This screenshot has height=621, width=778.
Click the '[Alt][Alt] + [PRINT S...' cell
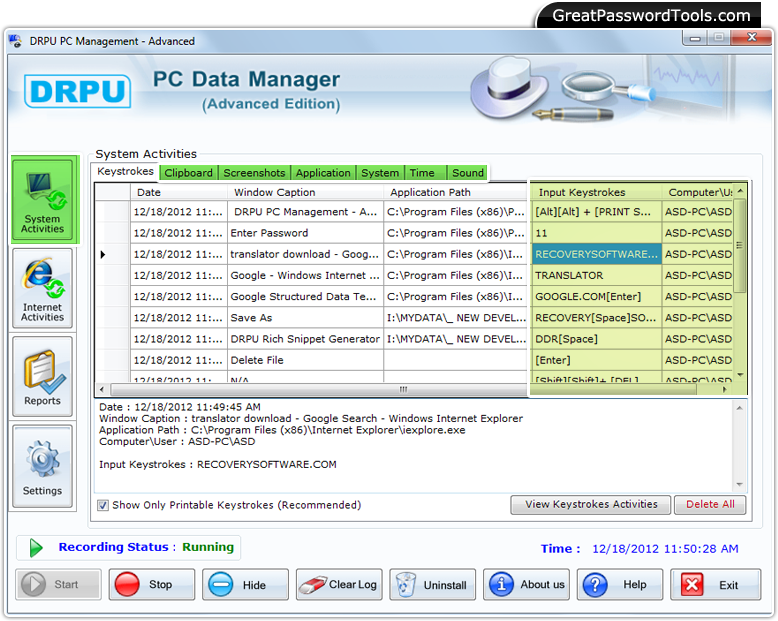[x=596, y=212]
